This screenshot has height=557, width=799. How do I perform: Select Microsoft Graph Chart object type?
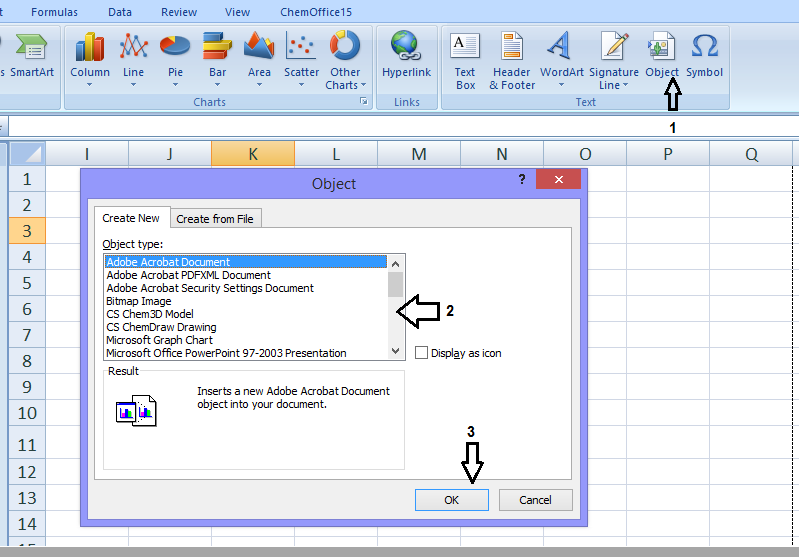click(246, 340)
